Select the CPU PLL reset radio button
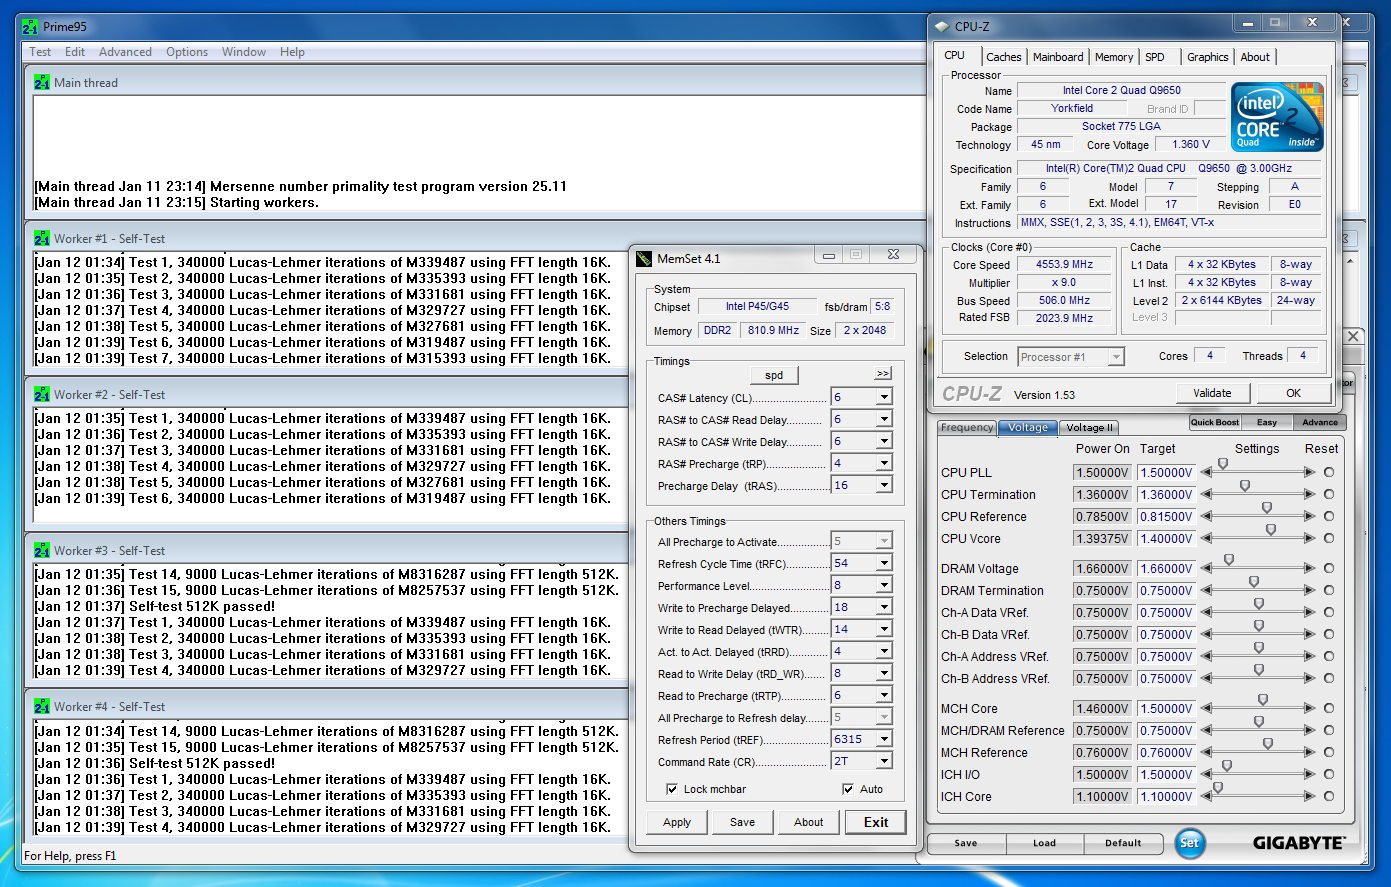 (1329, 472)
